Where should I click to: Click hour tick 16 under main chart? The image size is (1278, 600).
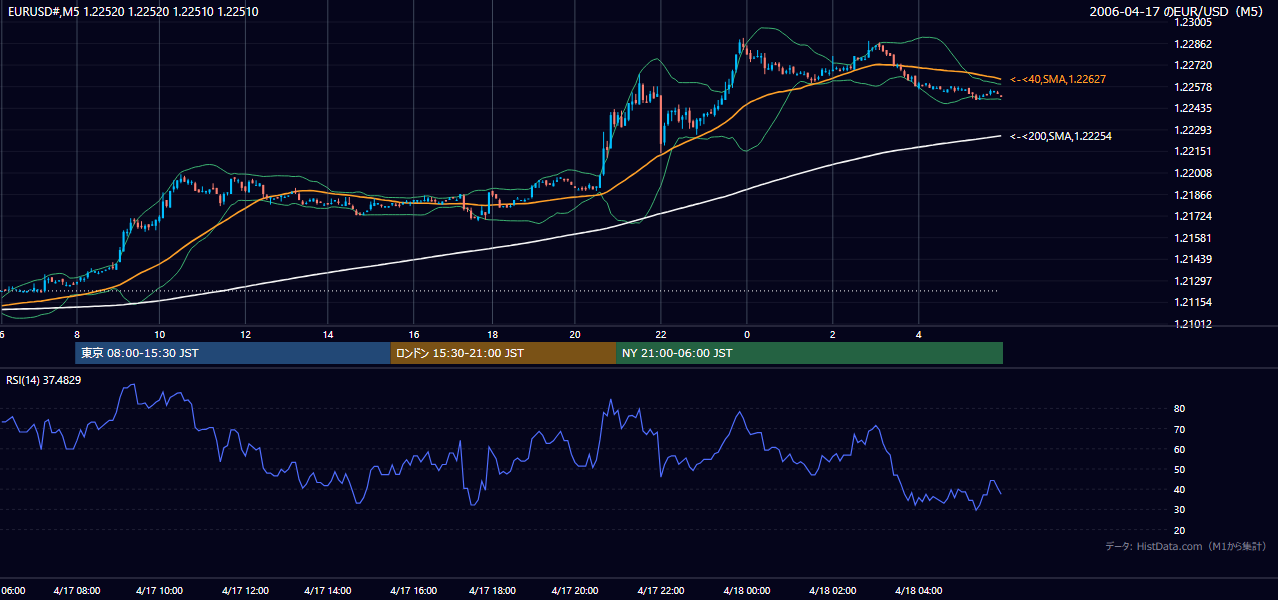point(413,334)
